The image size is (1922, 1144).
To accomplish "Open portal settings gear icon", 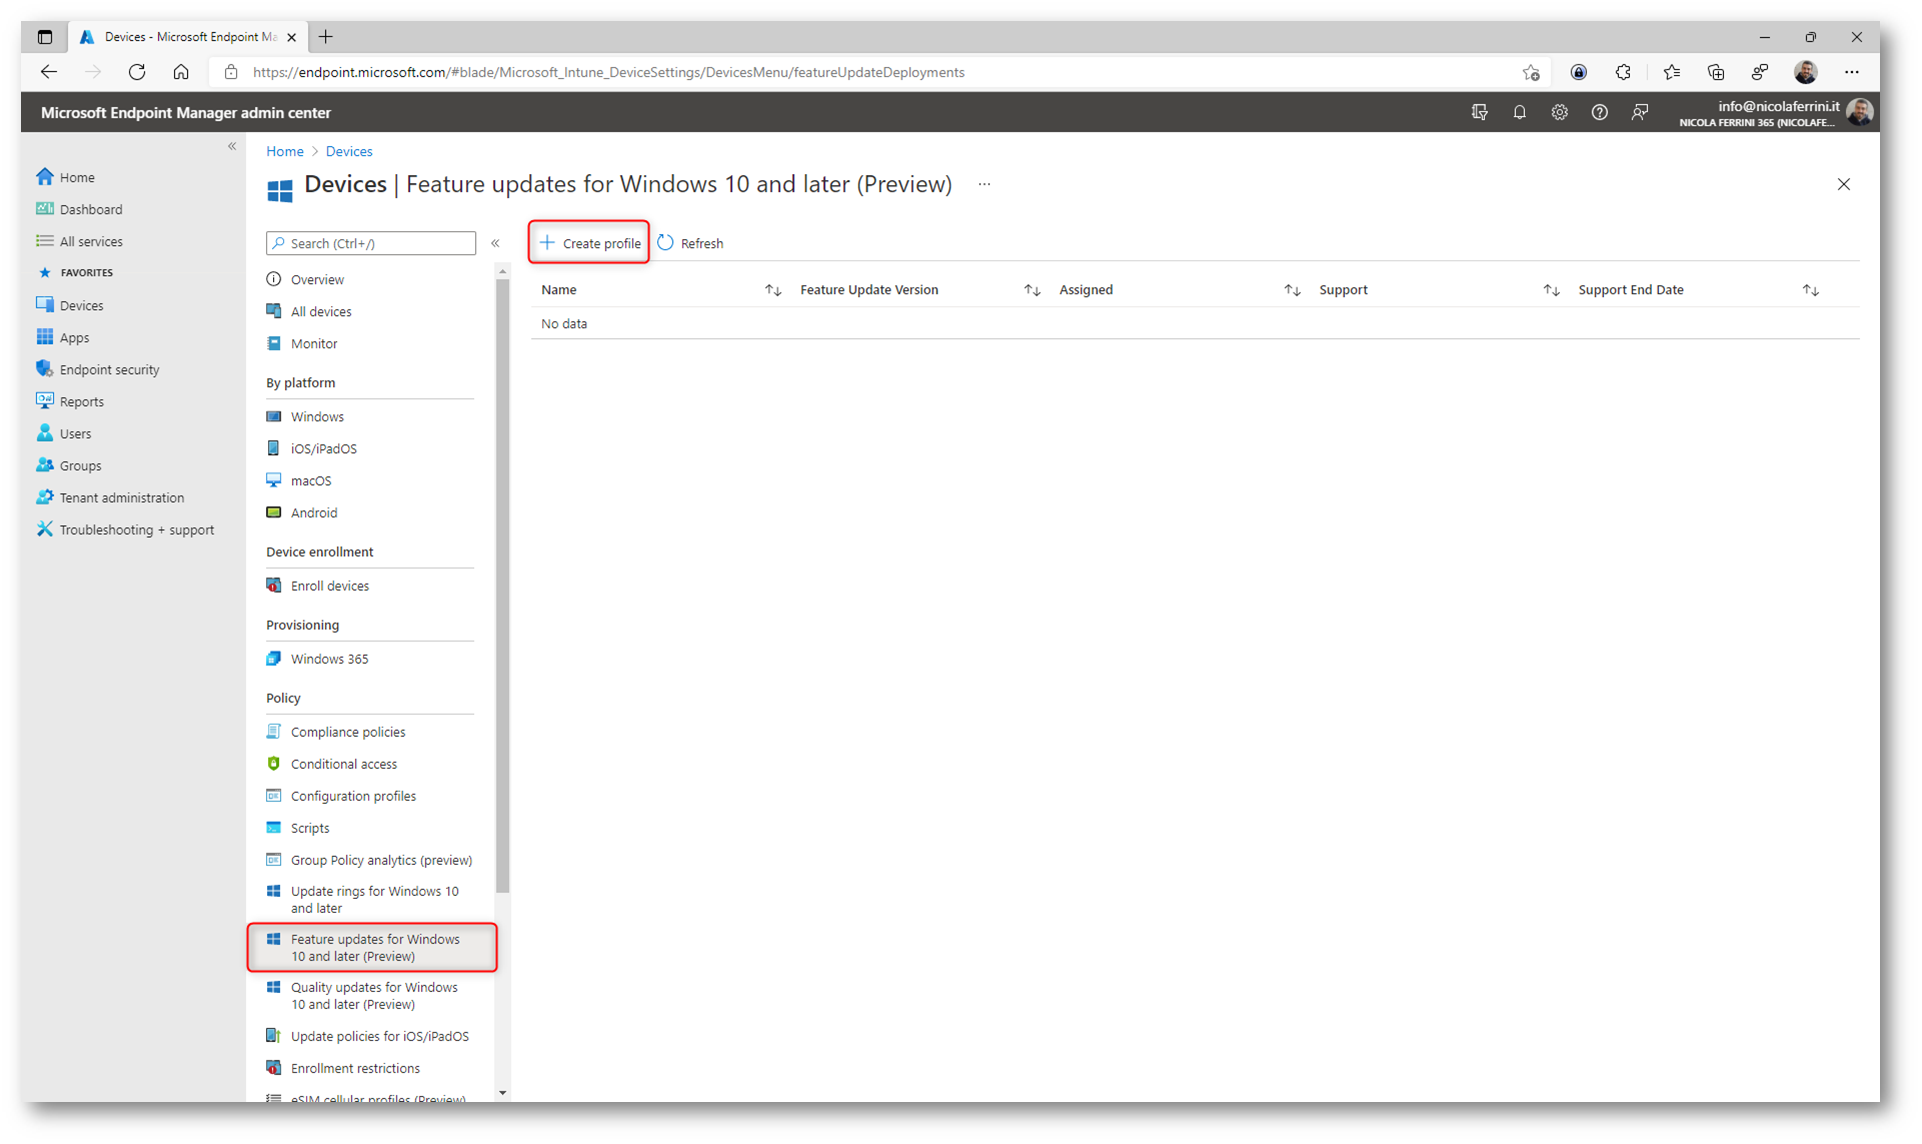I will pyautogui.click(x=1559, y=113).
